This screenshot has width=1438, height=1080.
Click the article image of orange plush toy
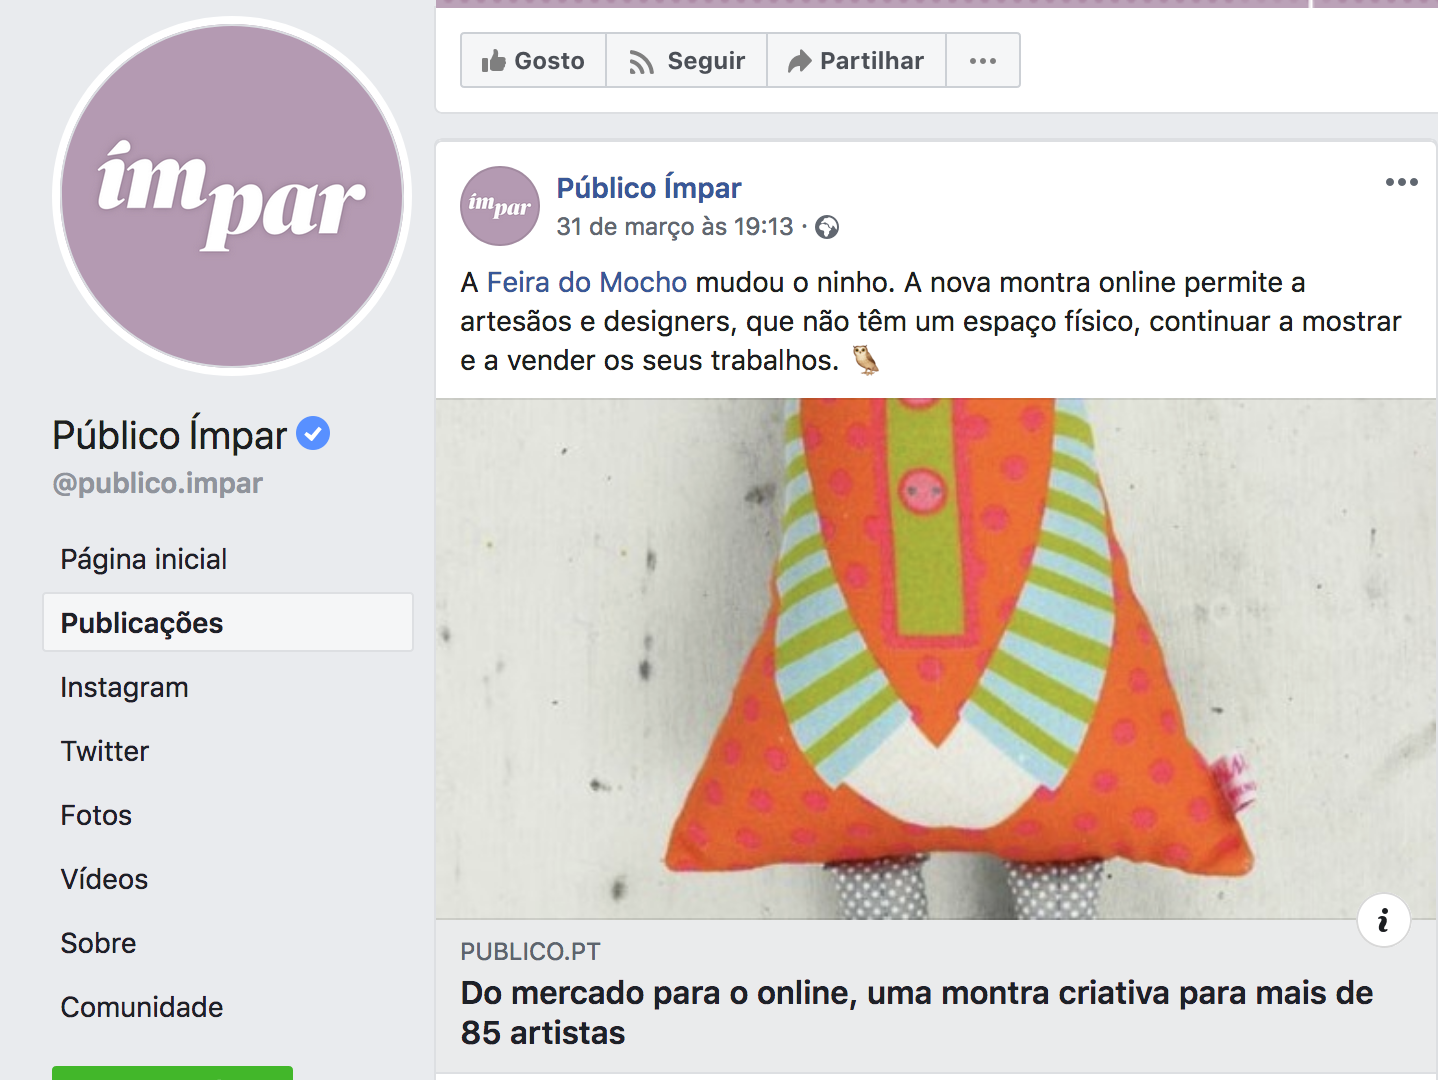click(936, 659)
